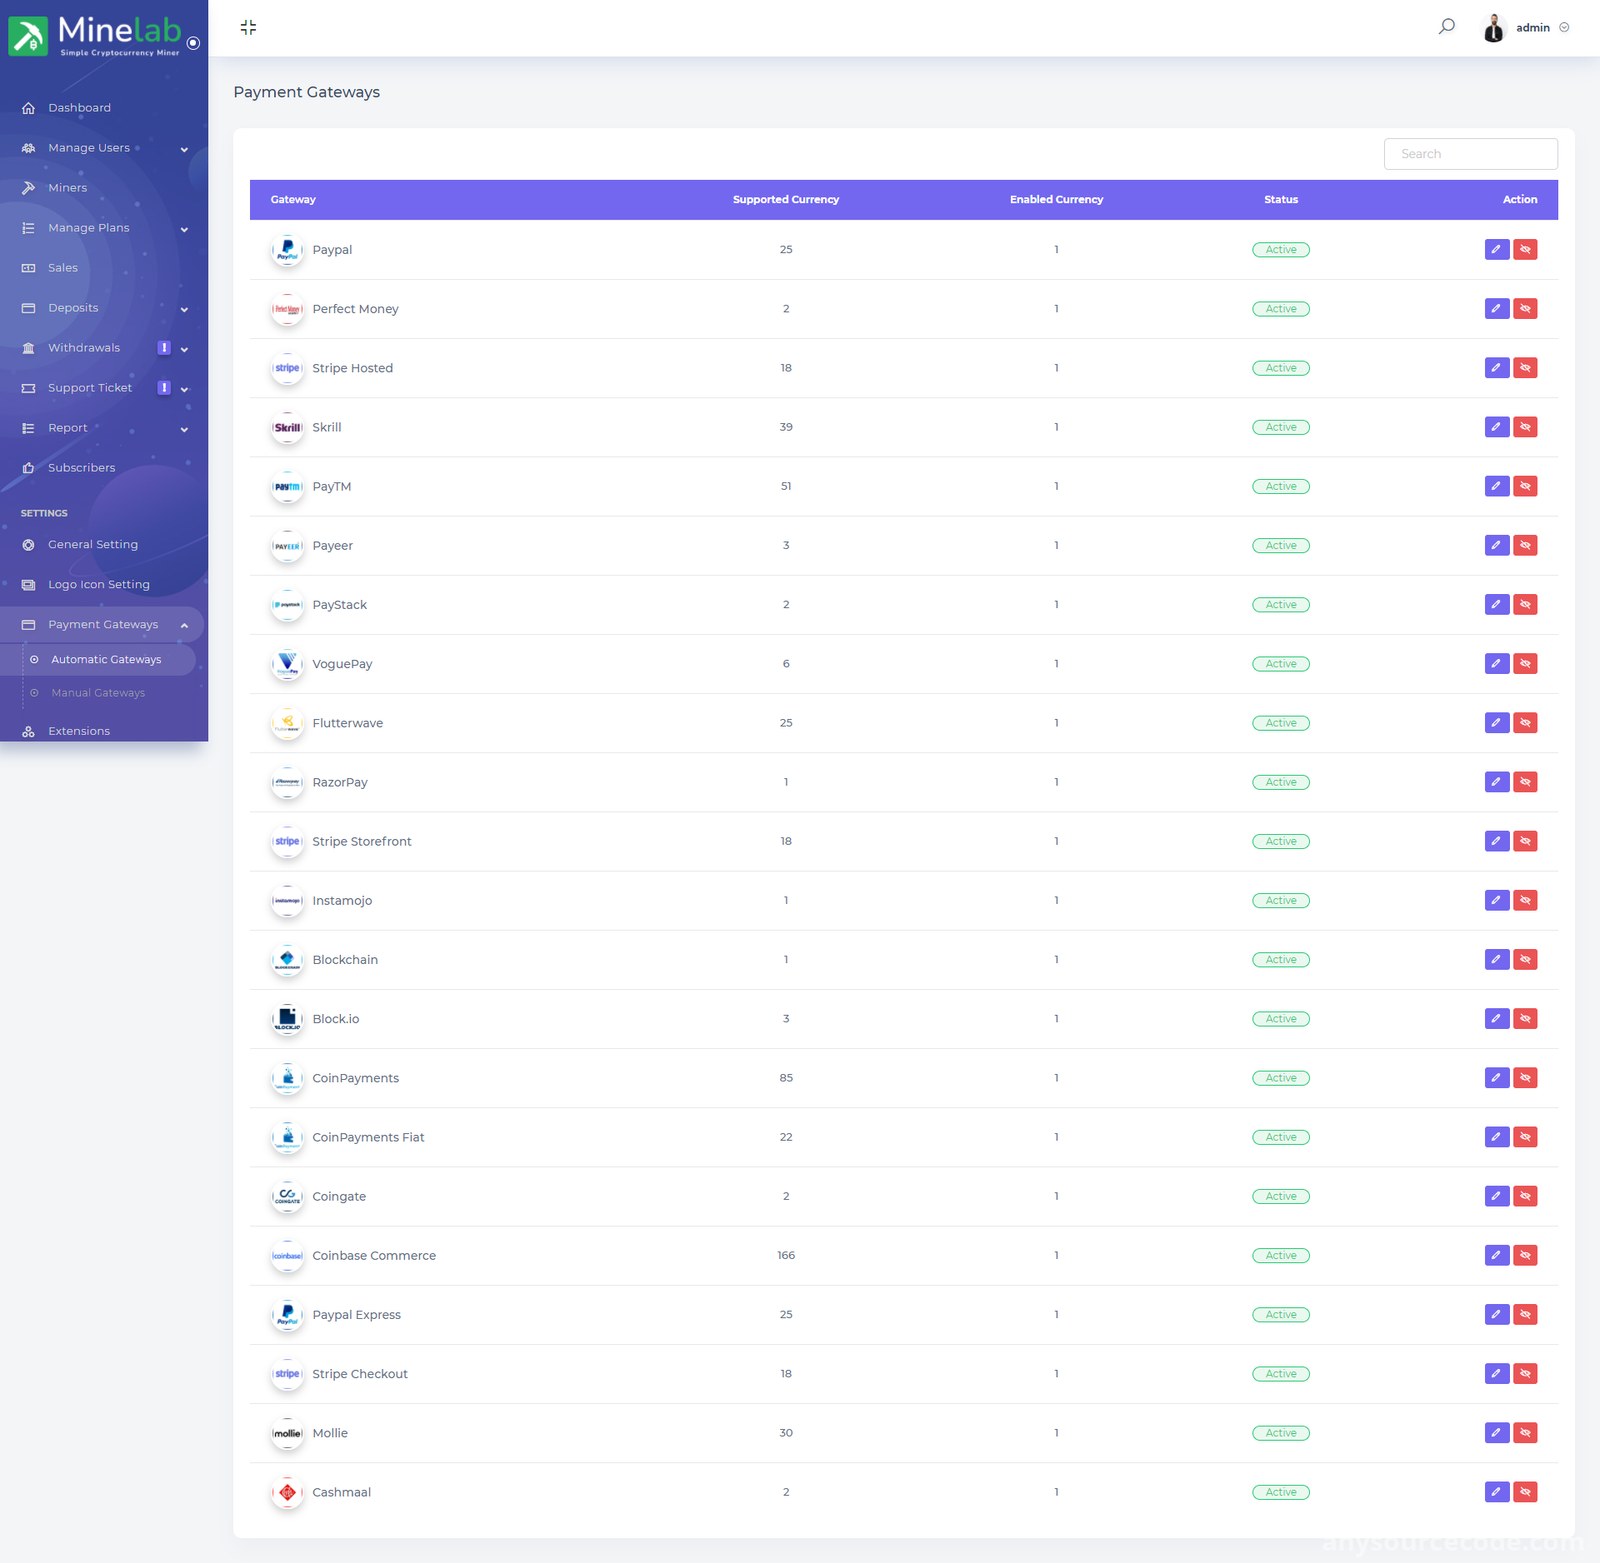1600x1563 pixels.
Task: Click Active status badge for Stripe Storefront
Action: tap(1281, 841)
